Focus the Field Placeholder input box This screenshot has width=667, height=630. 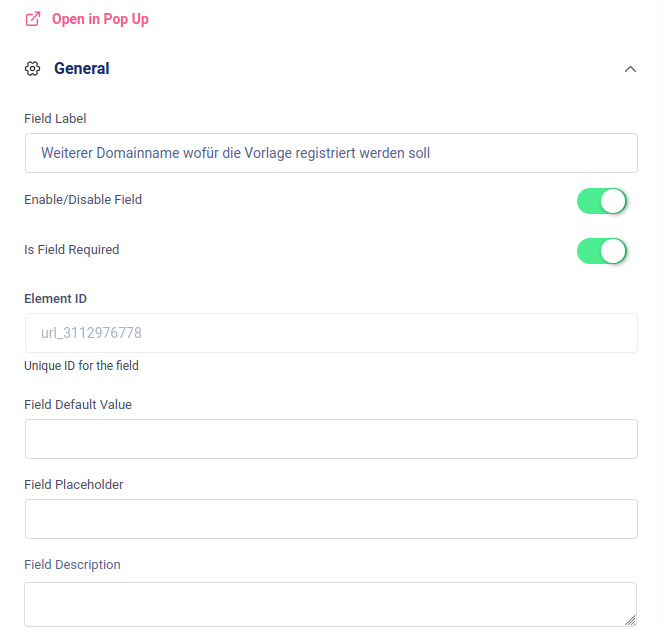point(330,519)
